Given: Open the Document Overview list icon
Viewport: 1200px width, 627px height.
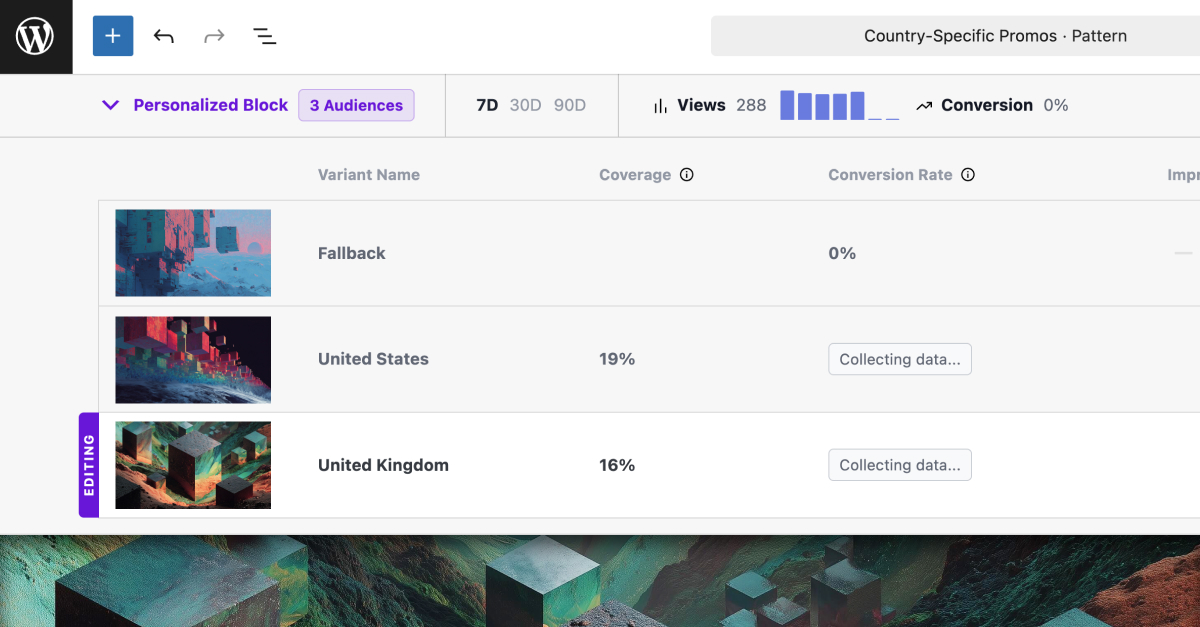Looking at the screenshot, I should click(x=264, y=36).
